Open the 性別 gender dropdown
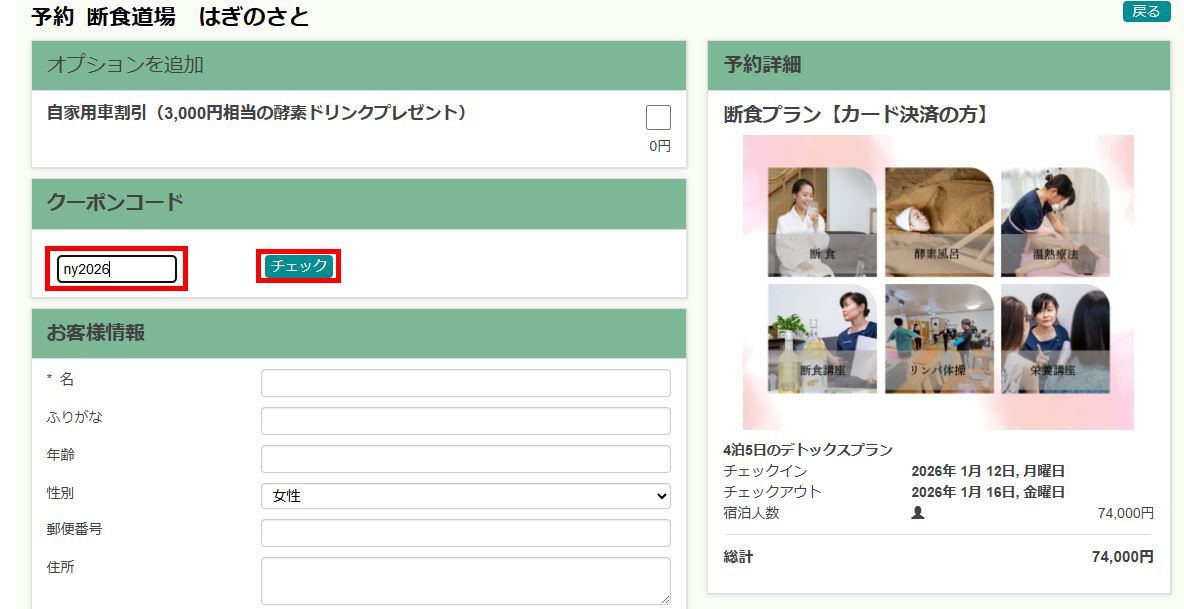Viewport: 1184px width, 609px height. coord(465,496)
